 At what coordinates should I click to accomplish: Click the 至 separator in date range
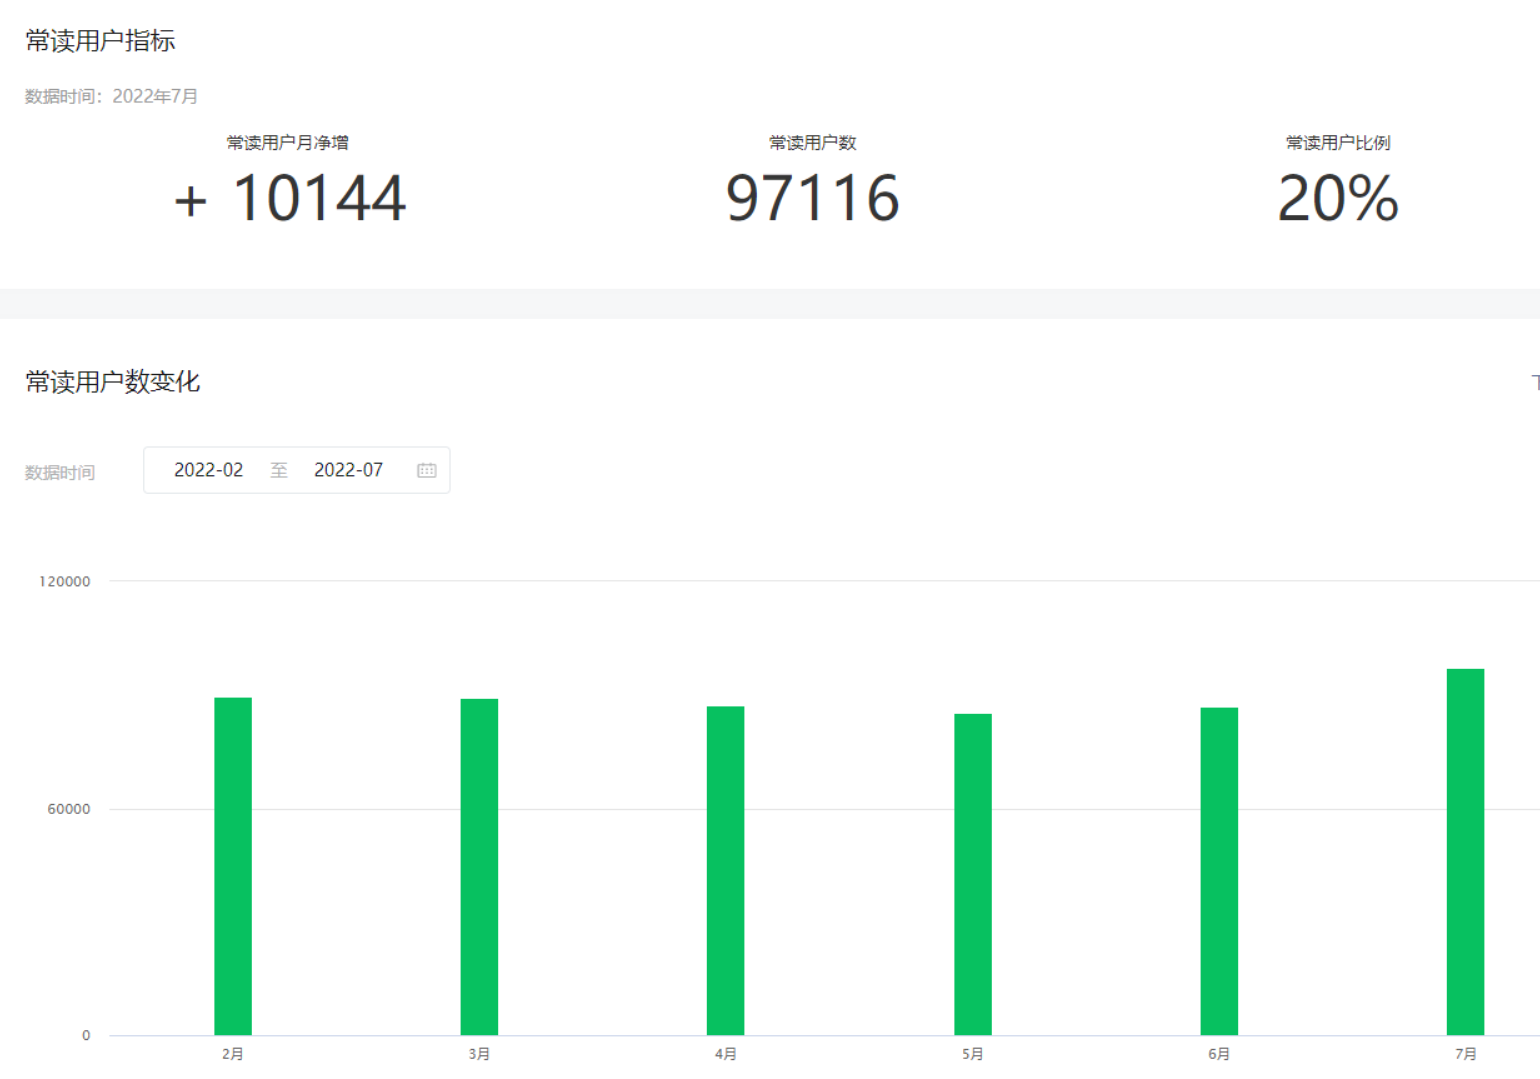[x=279, y=470]
